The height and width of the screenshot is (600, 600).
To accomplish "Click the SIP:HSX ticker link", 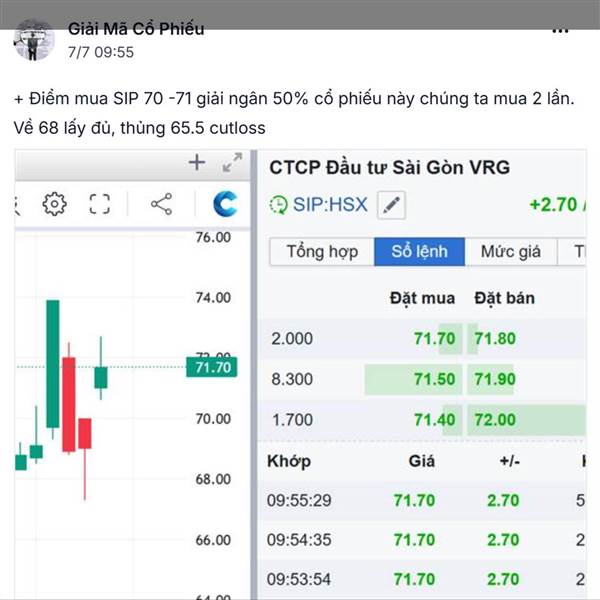I will (330, 204).
